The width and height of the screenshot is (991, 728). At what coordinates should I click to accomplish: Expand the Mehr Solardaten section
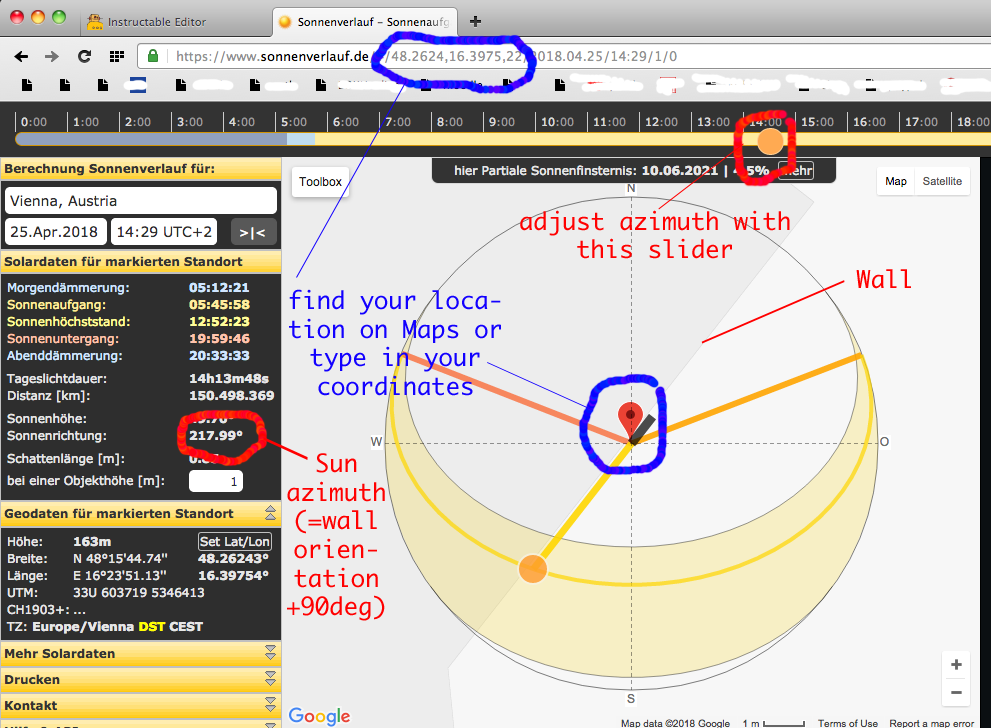(x=140, y=653)
